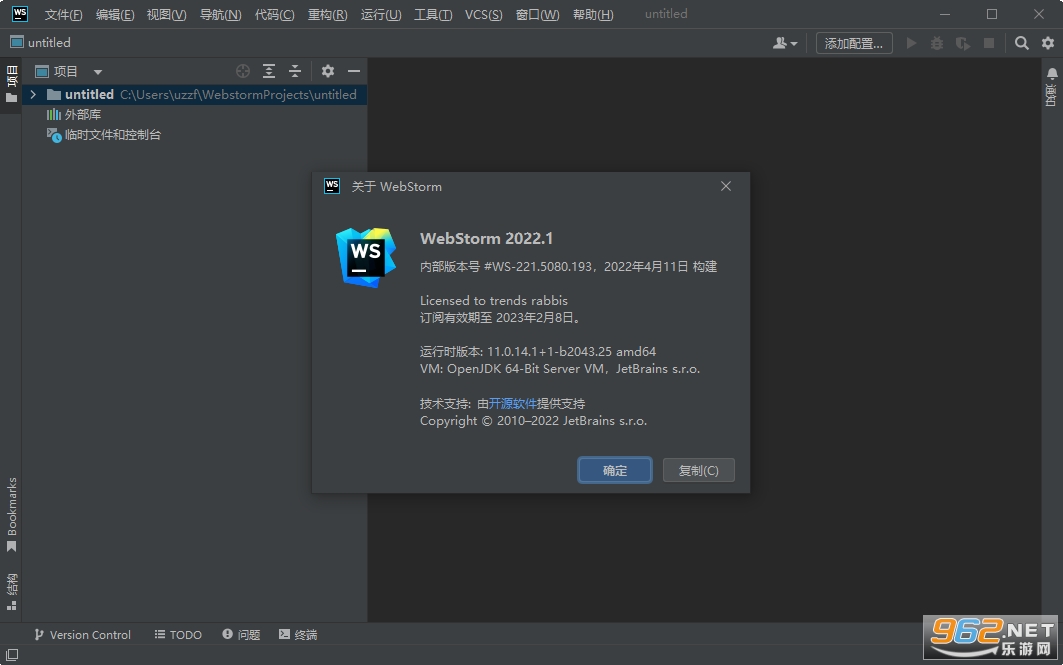Viewport: 1063px width, 665px height.
Task: Open the Version Control tool window
Action: [x=82, y=634]
